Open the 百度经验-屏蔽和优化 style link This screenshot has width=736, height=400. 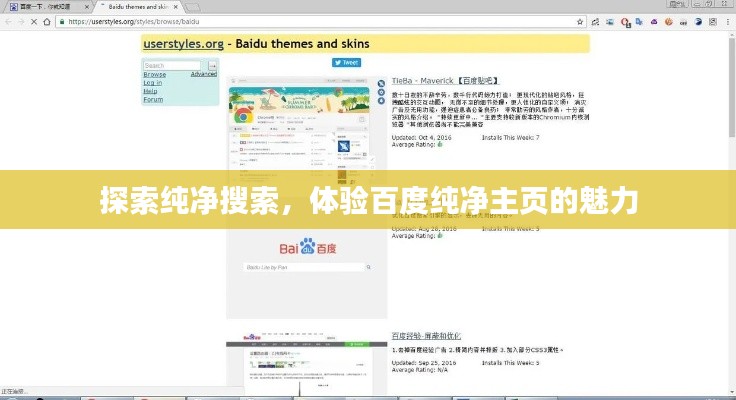426,336
